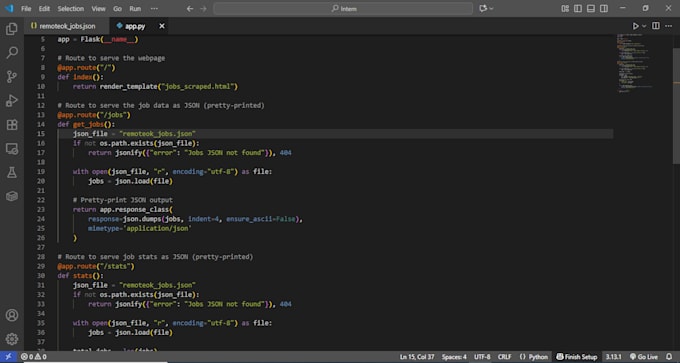Click the 404 value on line 17
Screen dimensions: 680x363
click(285, 153)
